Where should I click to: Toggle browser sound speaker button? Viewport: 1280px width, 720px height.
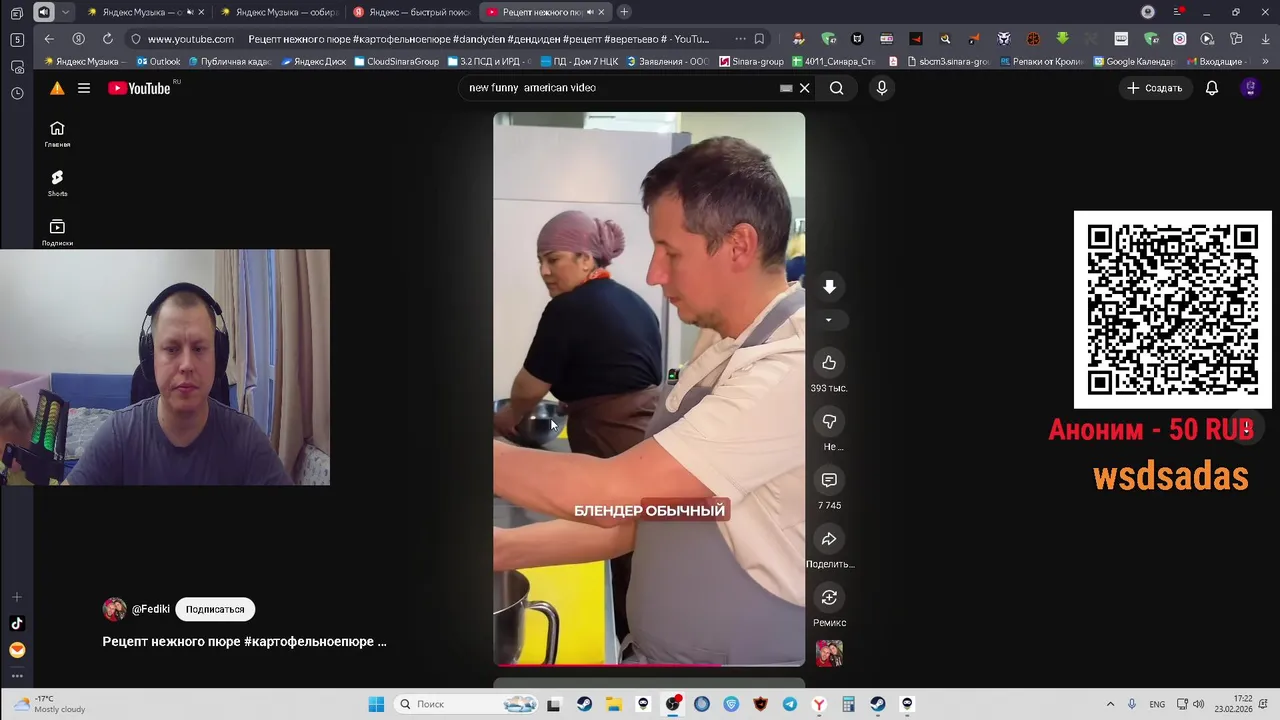[x=44, y=12]
